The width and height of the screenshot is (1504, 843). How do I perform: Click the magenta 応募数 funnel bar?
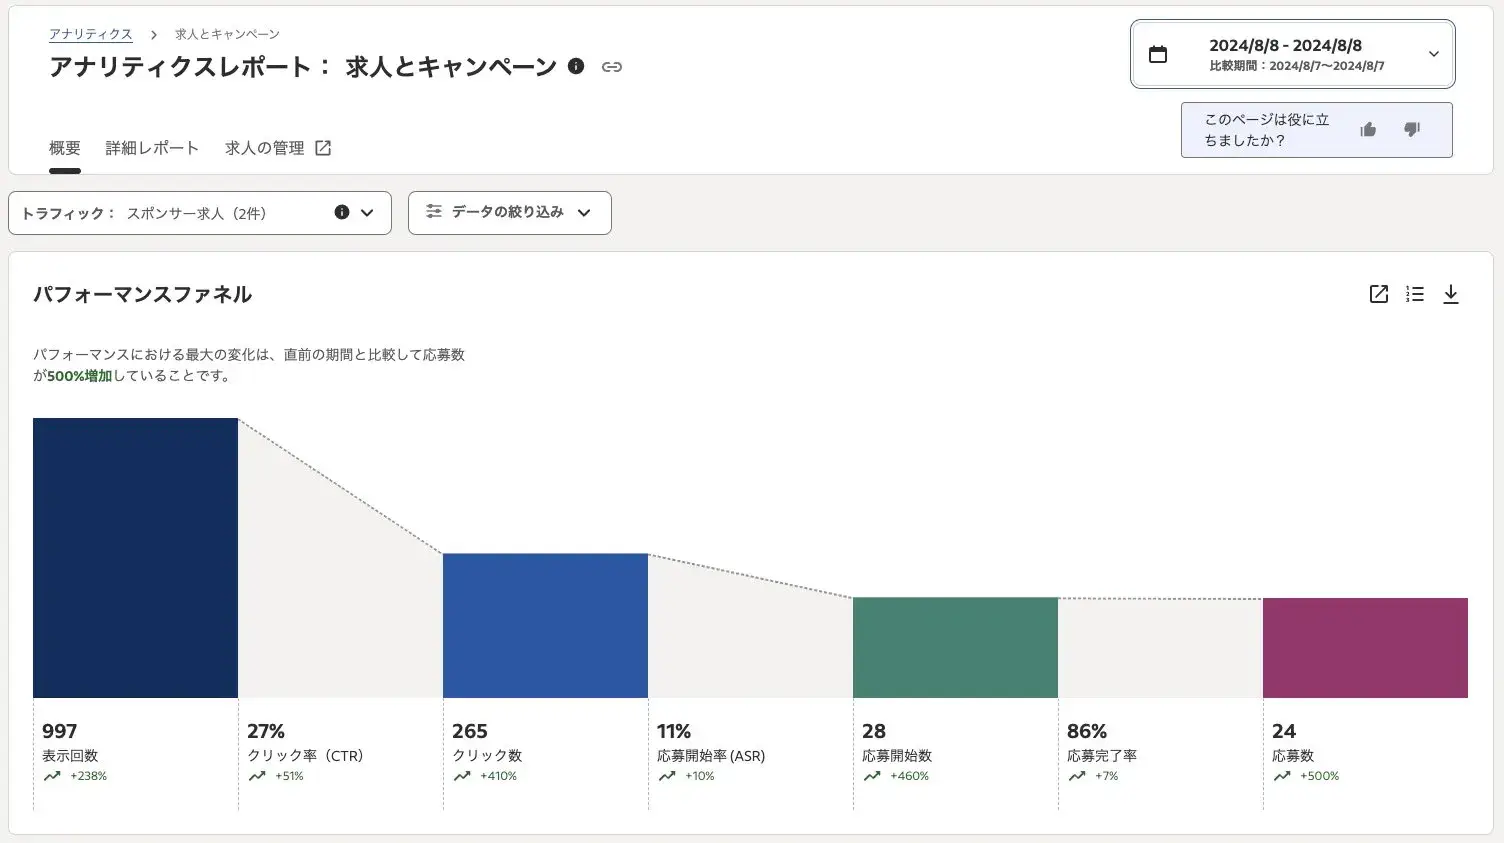tap(1365, 647)
